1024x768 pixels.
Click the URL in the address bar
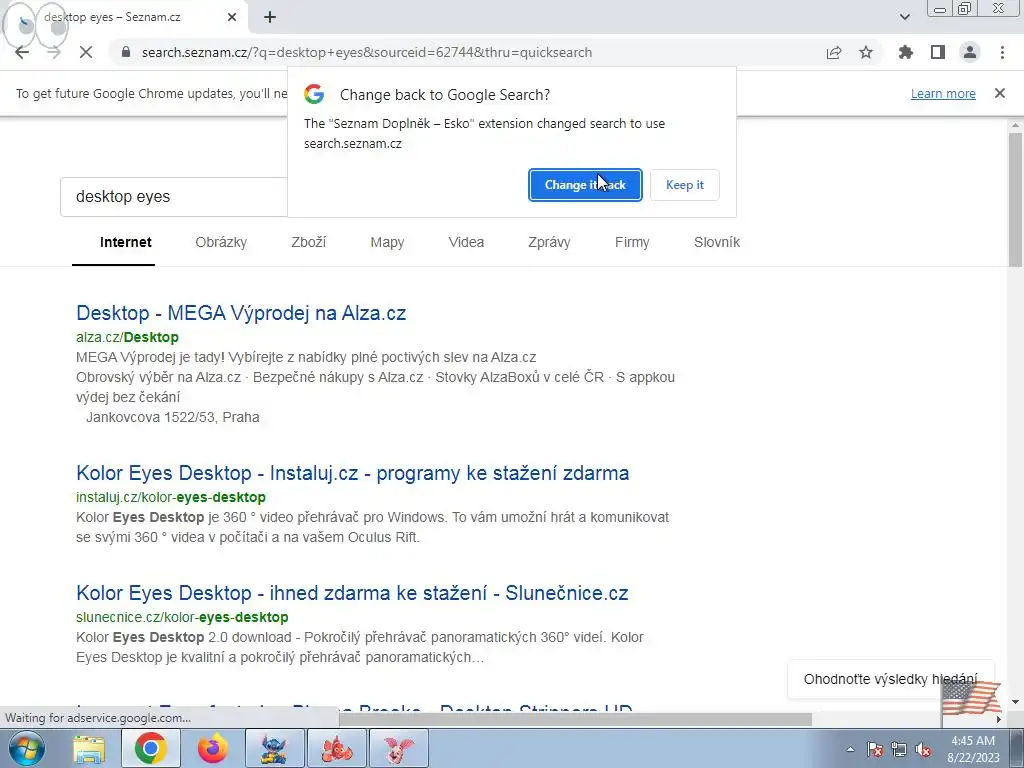coord(366,52)
